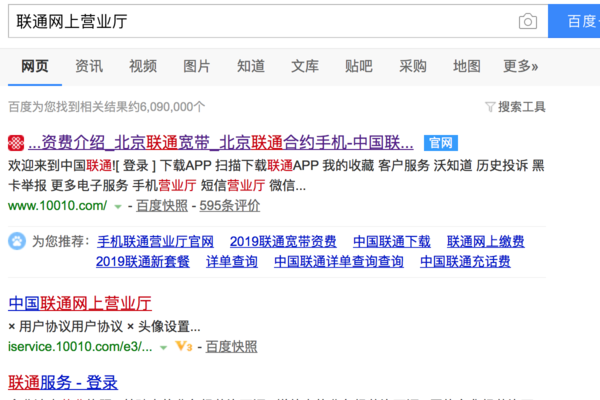Click the snippet text 欢迎来到中国联通
Viewport: 600px width, 400px height.
pyautogui.click(x=60, y=166)
